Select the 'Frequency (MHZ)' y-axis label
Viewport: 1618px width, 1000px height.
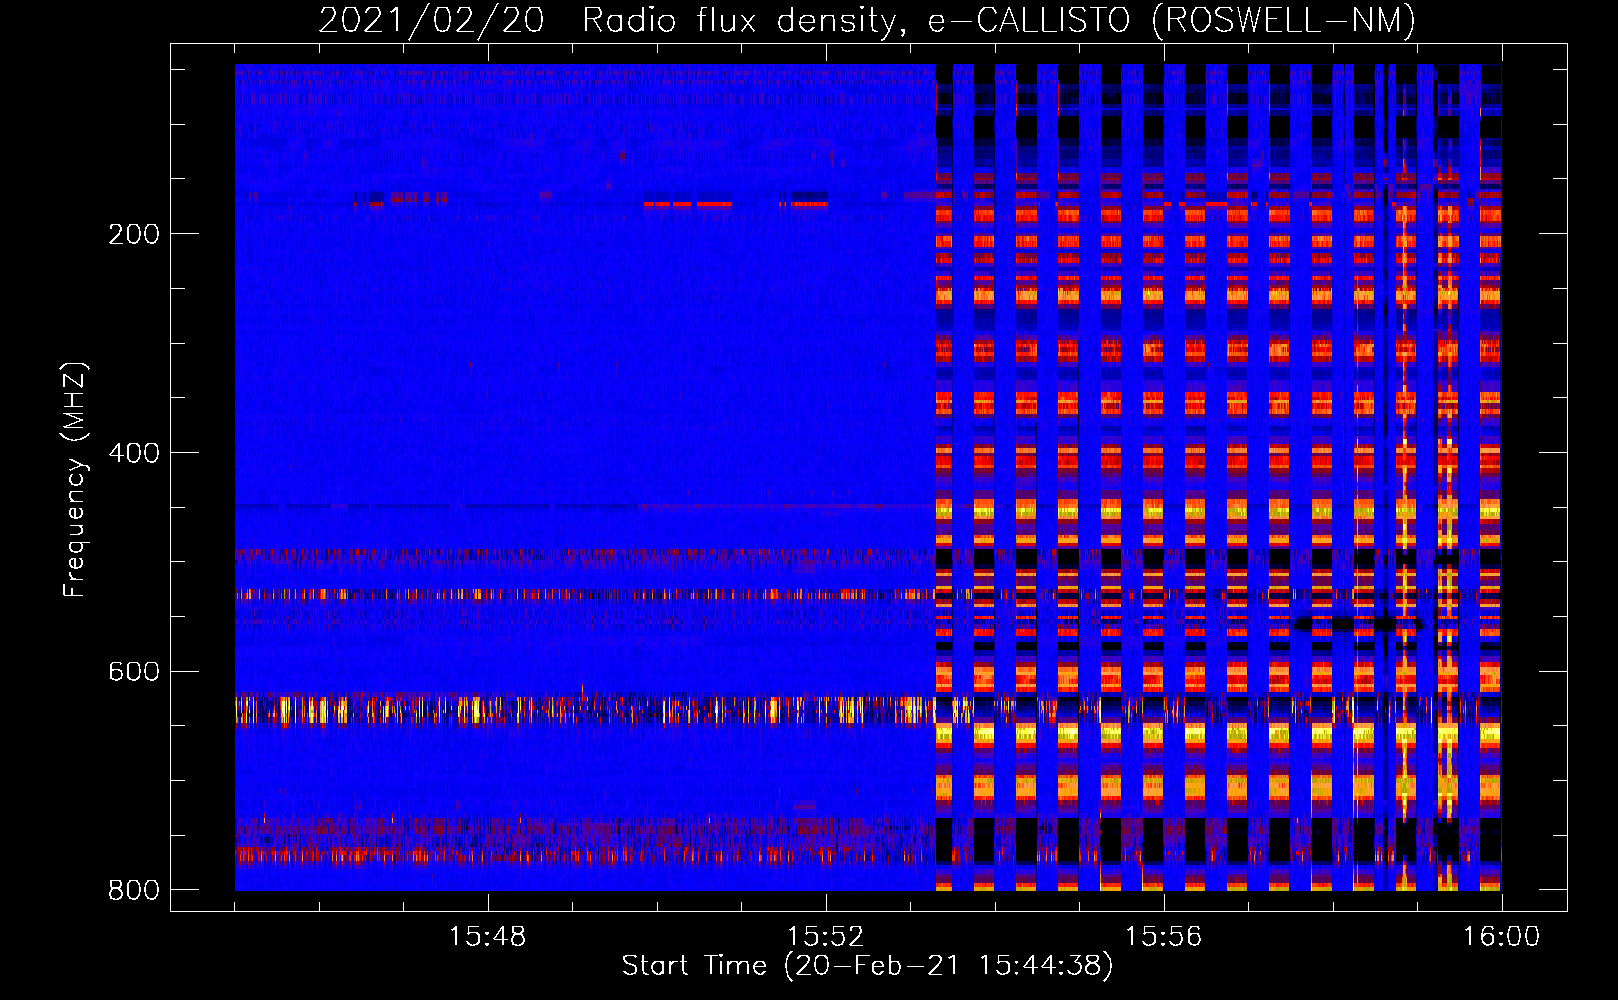point(75,480)
